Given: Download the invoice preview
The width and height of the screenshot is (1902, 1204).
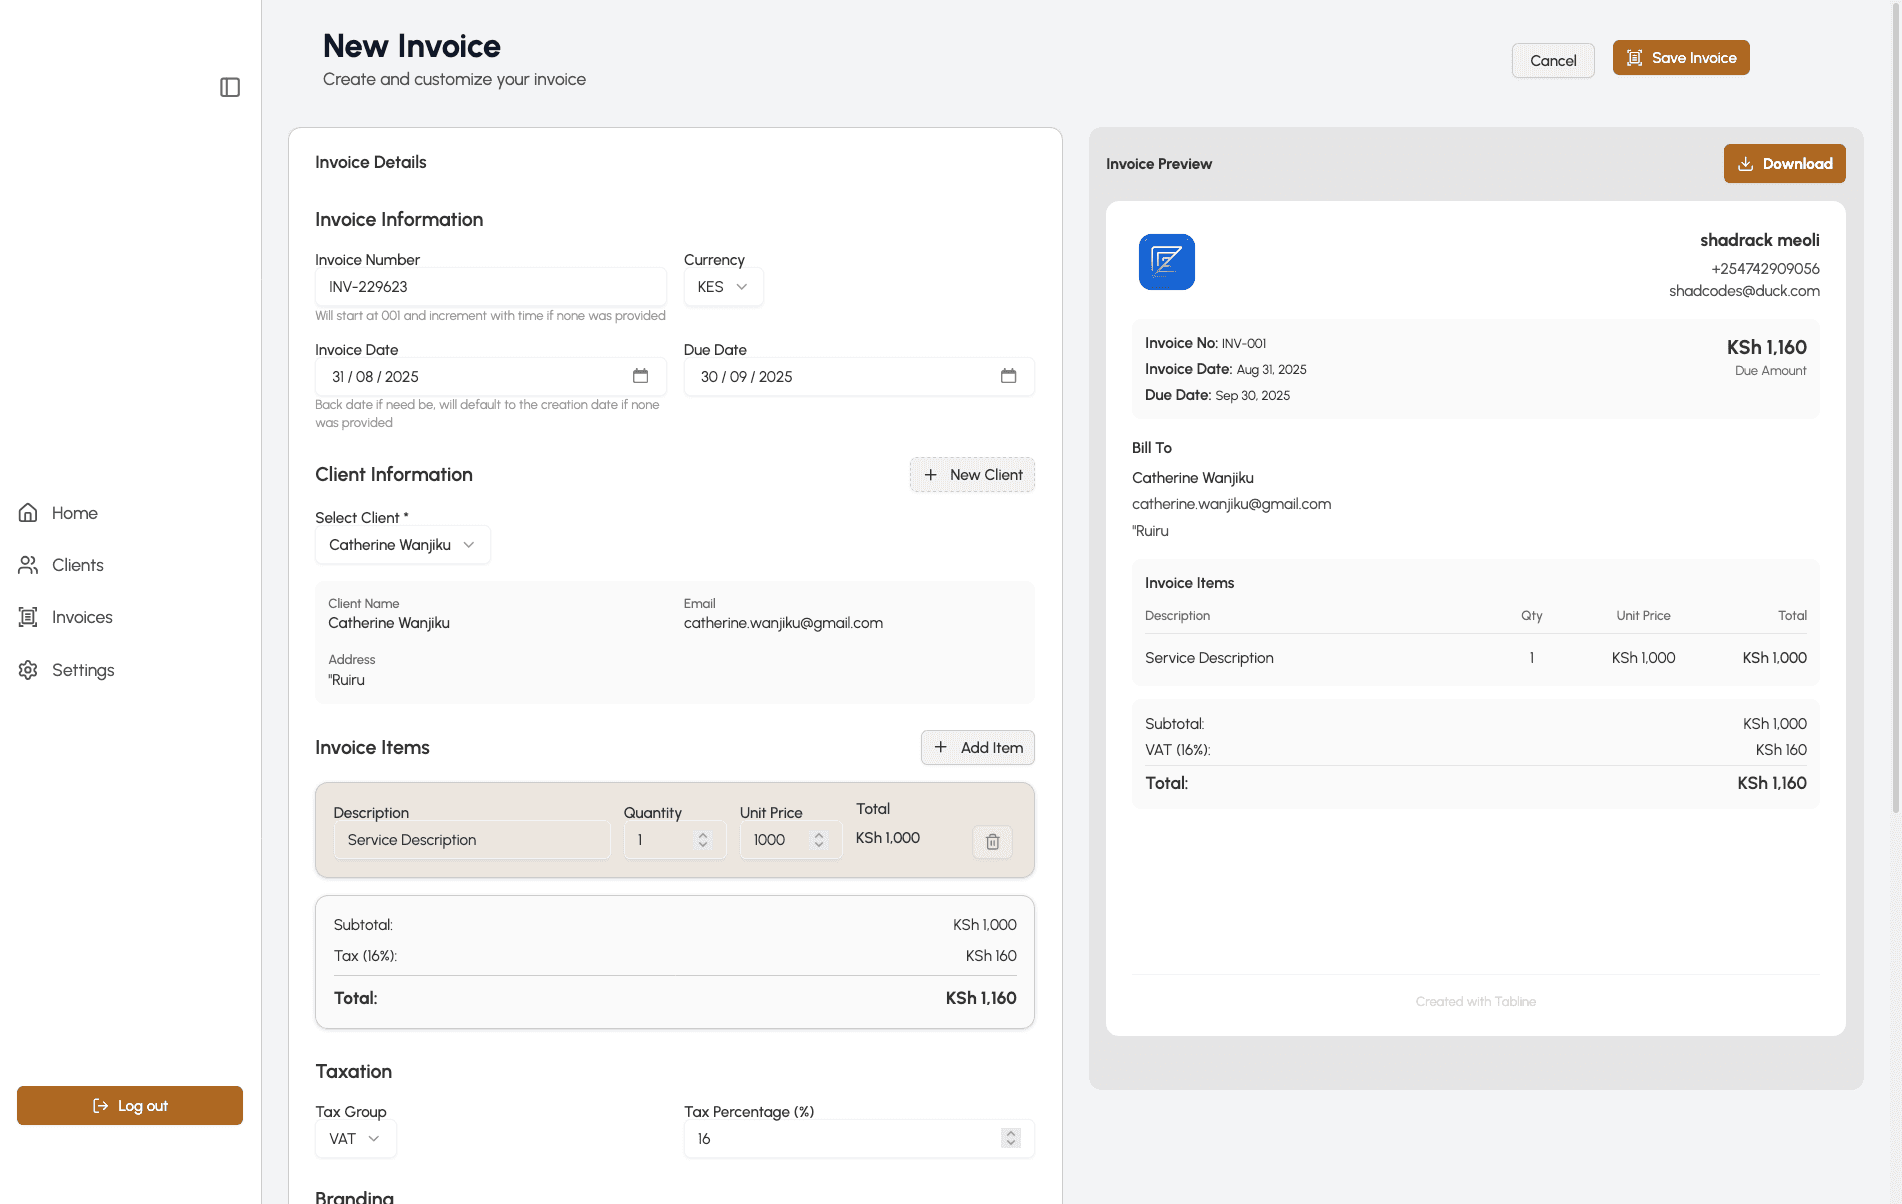Looking at the screenshot, I should (1785, 163).
